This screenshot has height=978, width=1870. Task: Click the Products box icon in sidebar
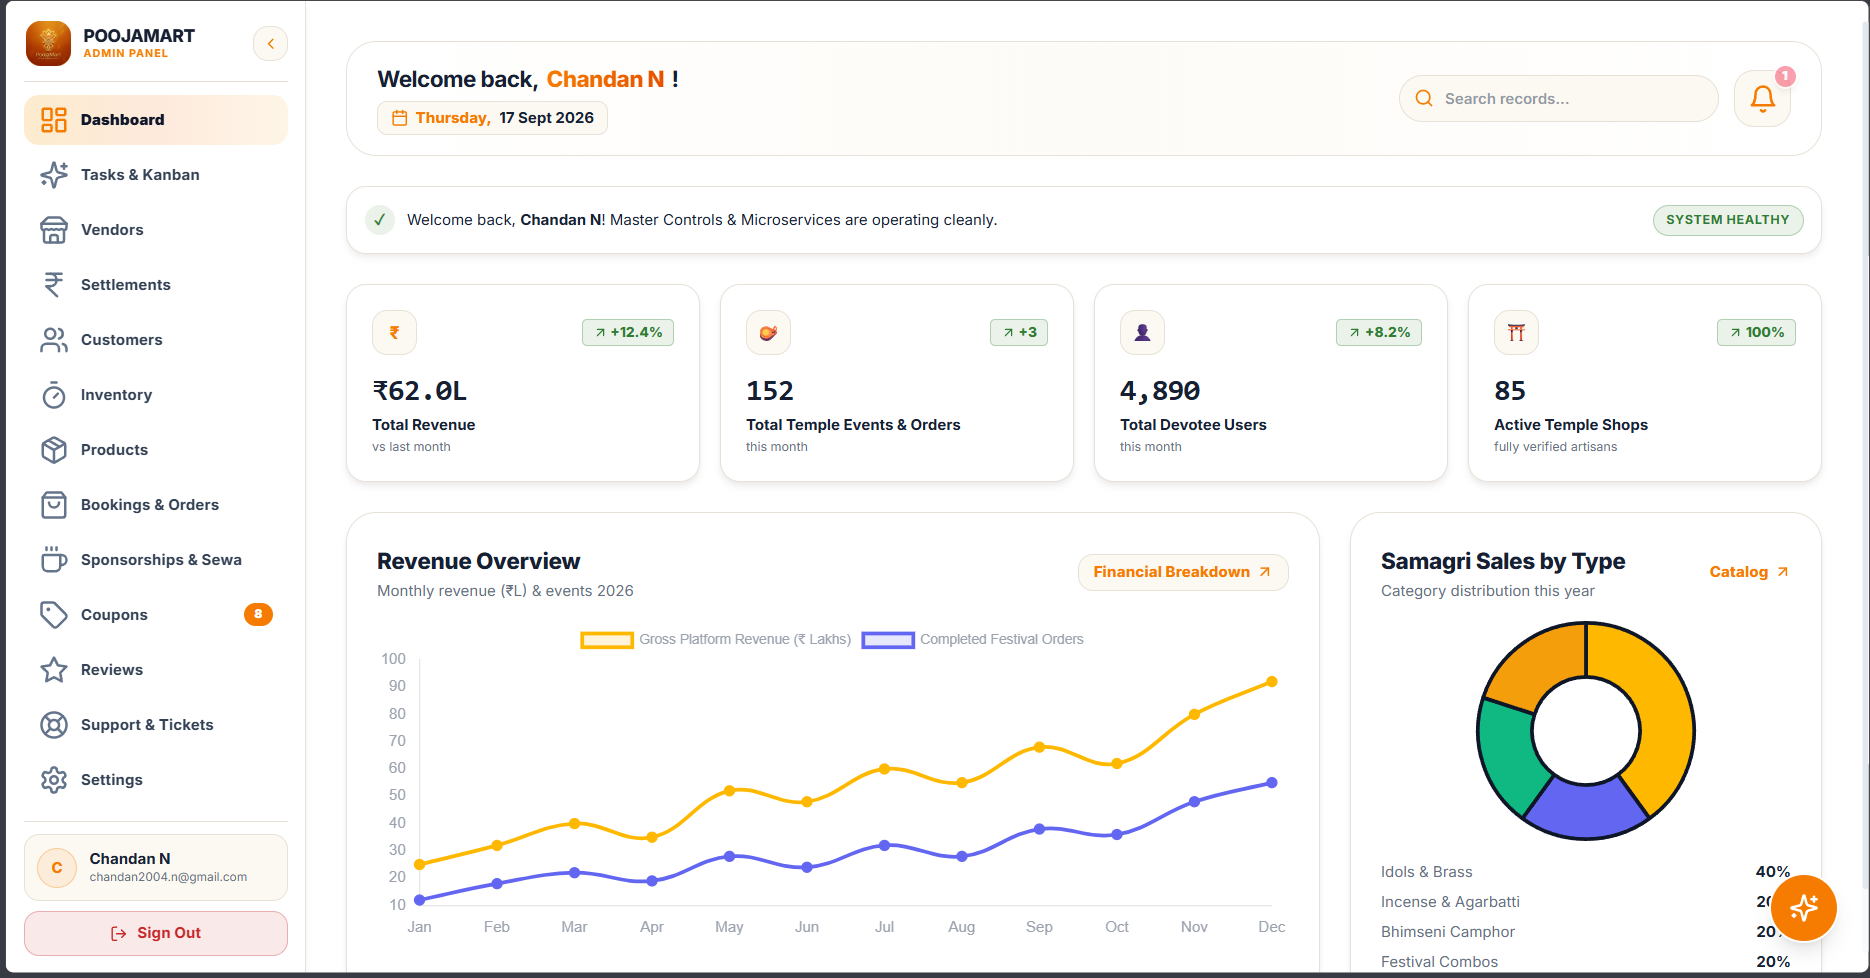pos(54,450)
